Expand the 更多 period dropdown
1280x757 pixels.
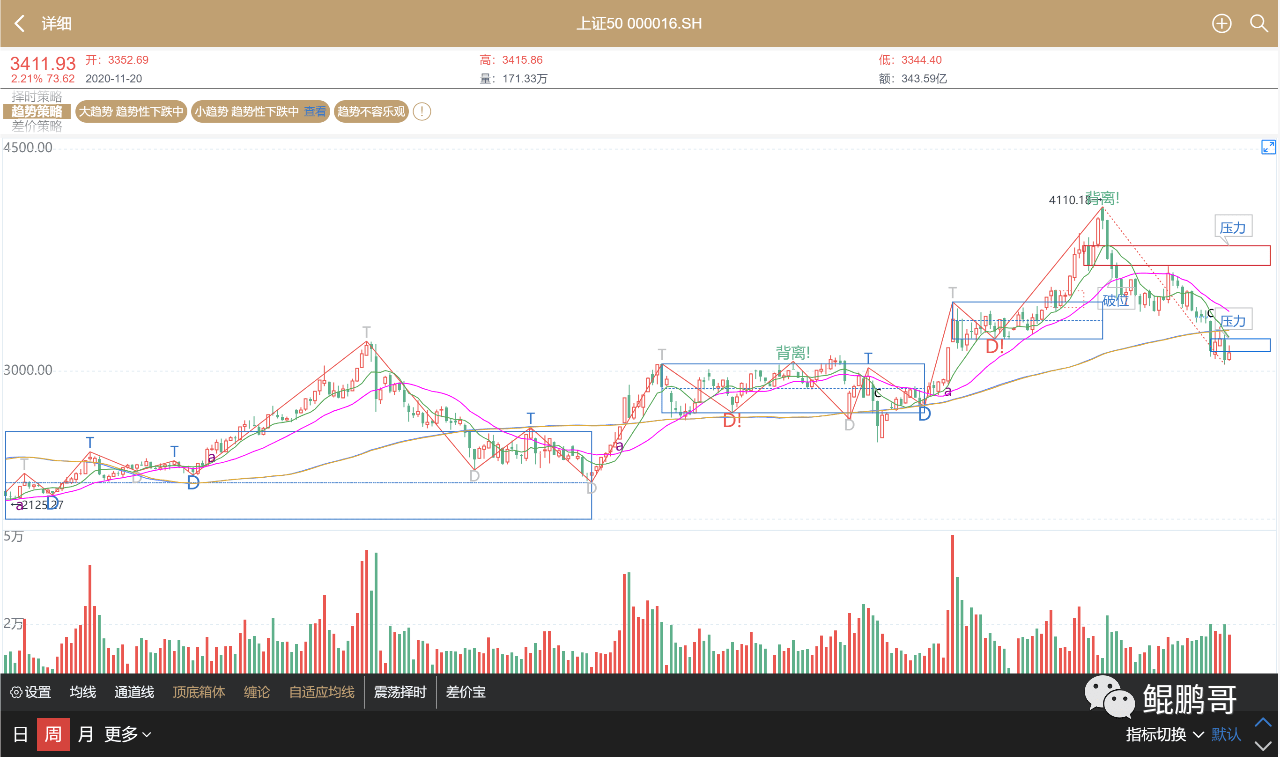click(x=128, y=734)
